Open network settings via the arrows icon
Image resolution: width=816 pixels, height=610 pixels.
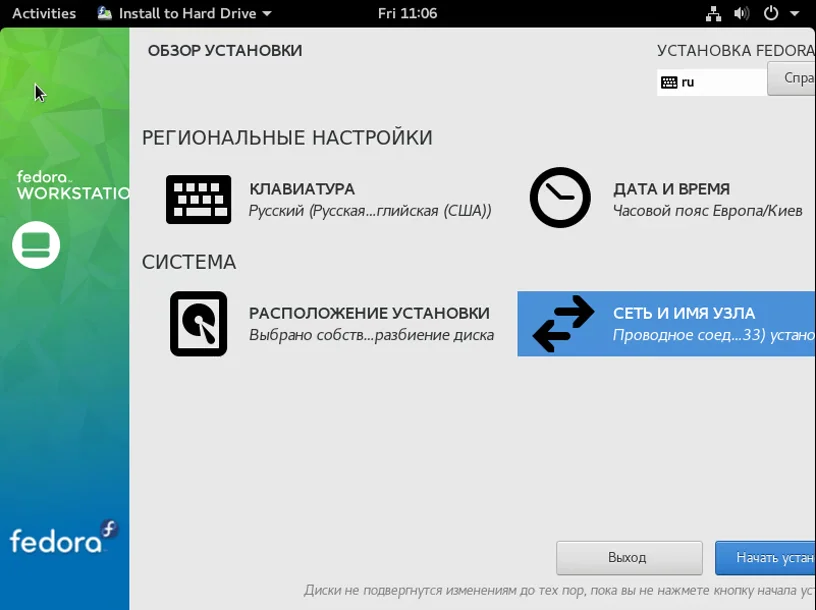tap(563, 323)
